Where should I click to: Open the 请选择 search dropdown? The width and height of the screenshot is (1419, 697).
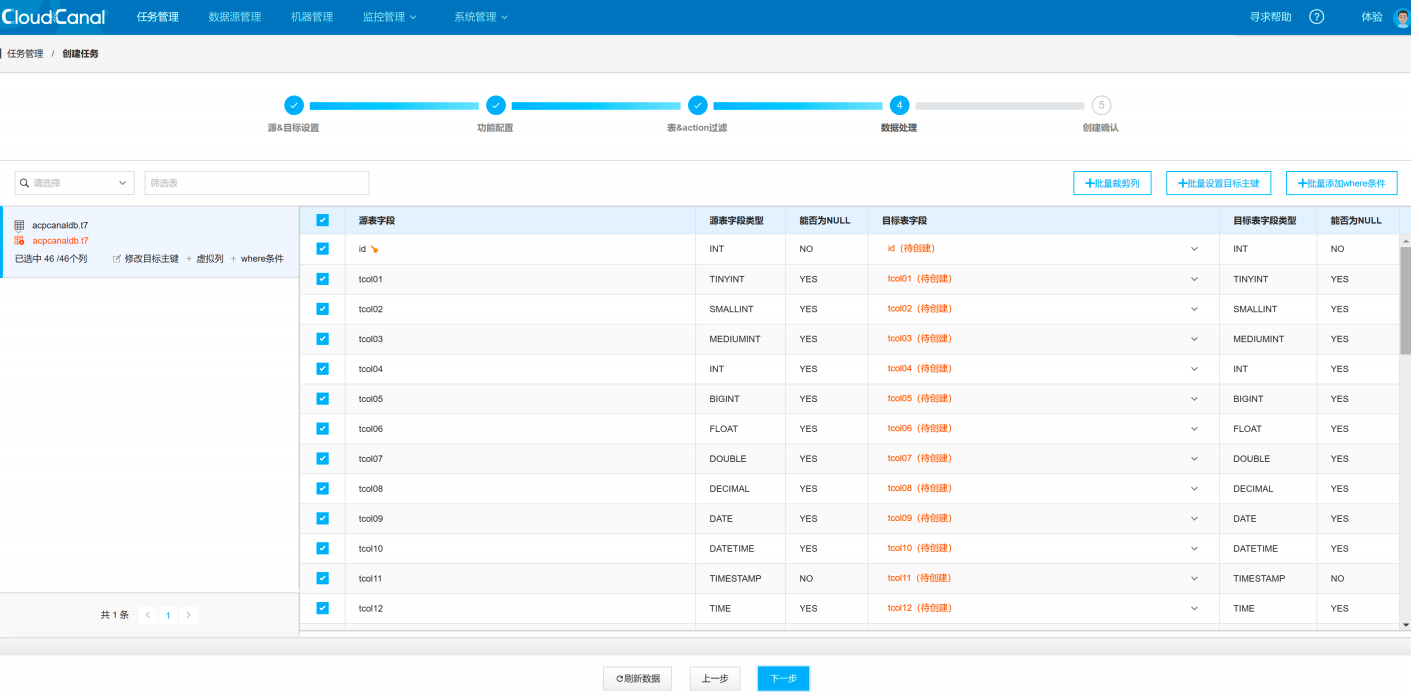pyautogui.click(x=74, y=183)
